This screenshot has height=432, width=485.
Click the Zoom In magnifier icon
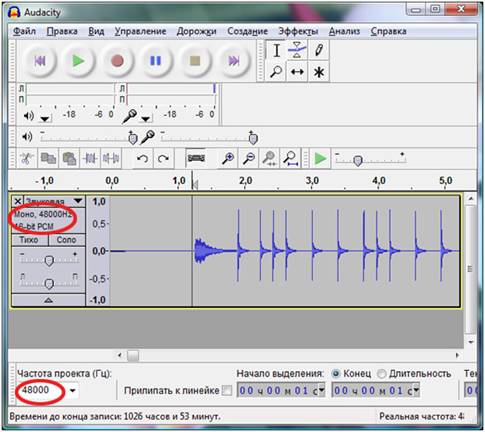click(x=228, y=158)
